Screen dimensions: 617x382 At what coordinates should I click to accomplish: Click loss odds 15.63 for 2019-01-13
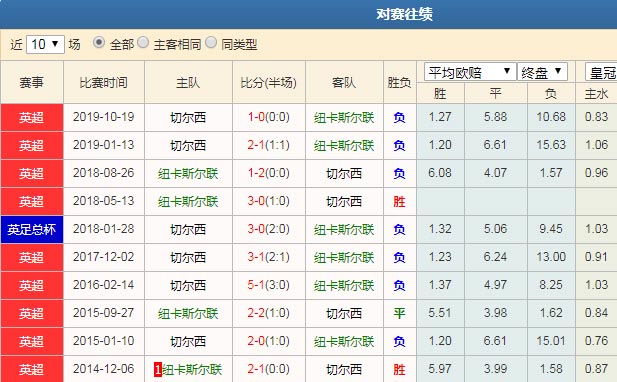click(x=551, y=145)
